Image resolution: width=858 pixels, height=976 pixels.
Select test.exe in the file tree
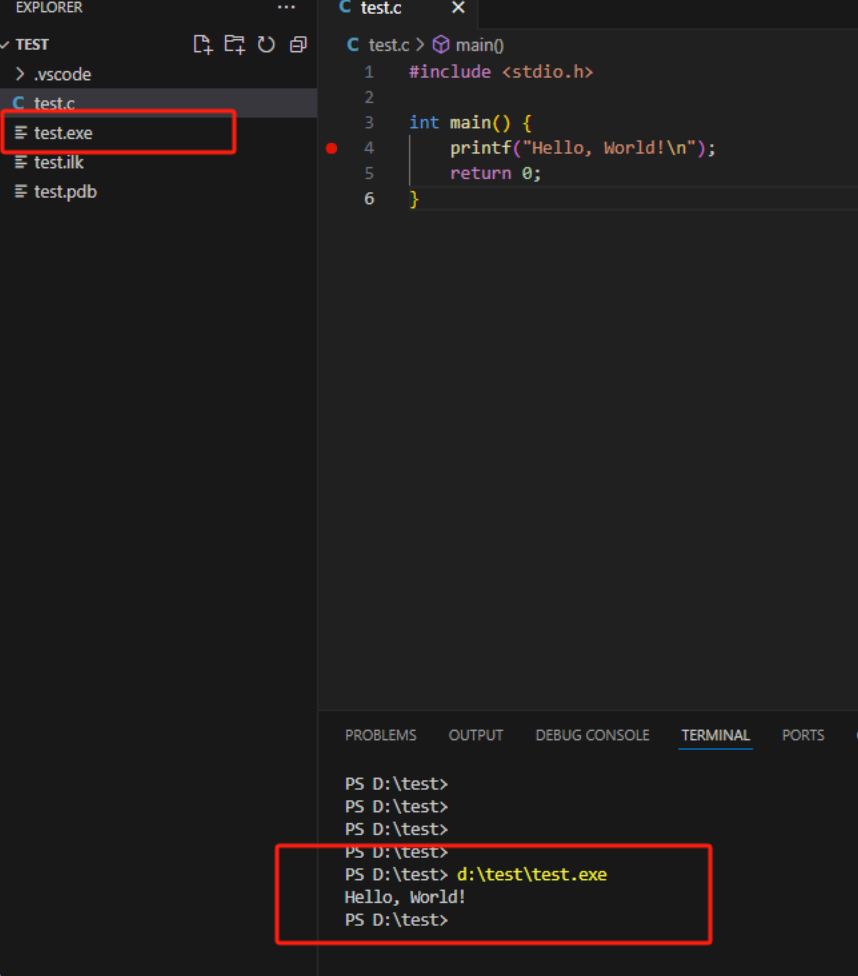coord(63,133)
